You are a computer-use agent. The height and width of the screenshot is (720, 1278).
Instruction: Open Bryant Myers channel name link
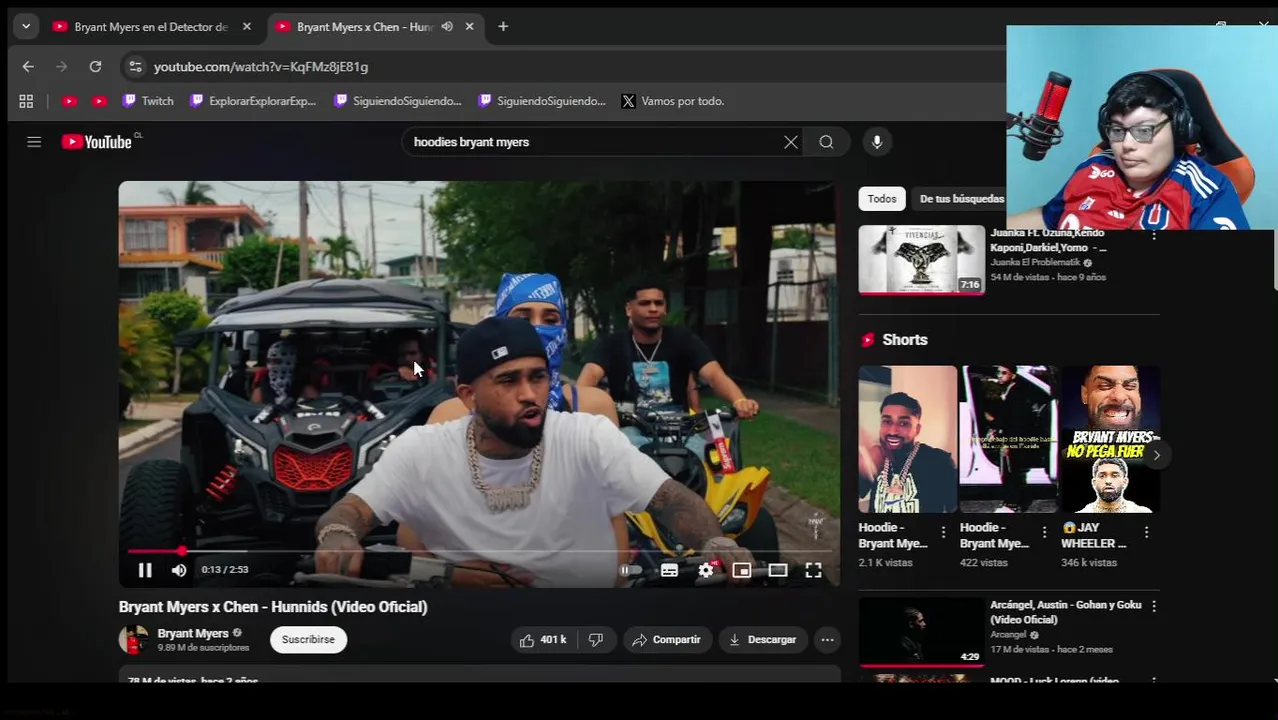193,633
